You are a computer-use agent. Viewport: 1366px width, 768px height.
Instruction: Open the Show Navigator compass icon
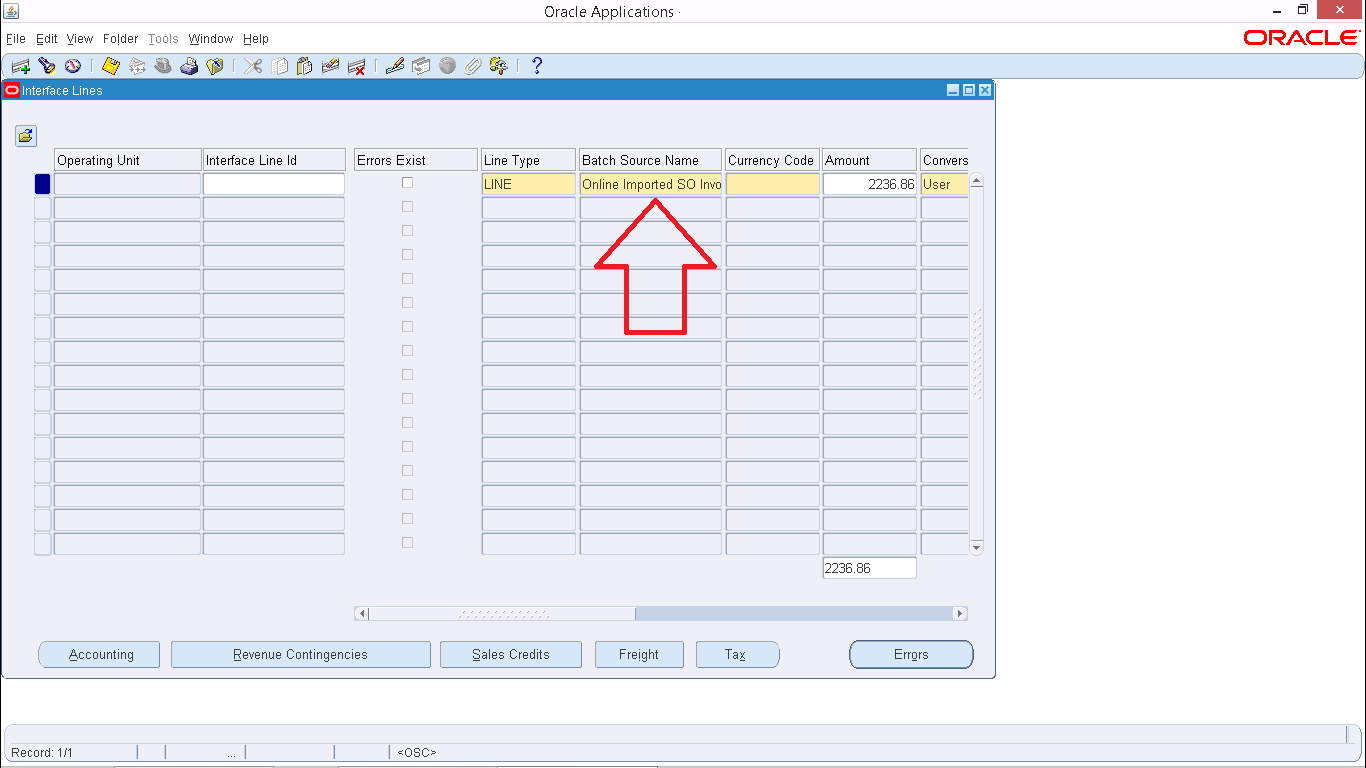pos(72,66)
